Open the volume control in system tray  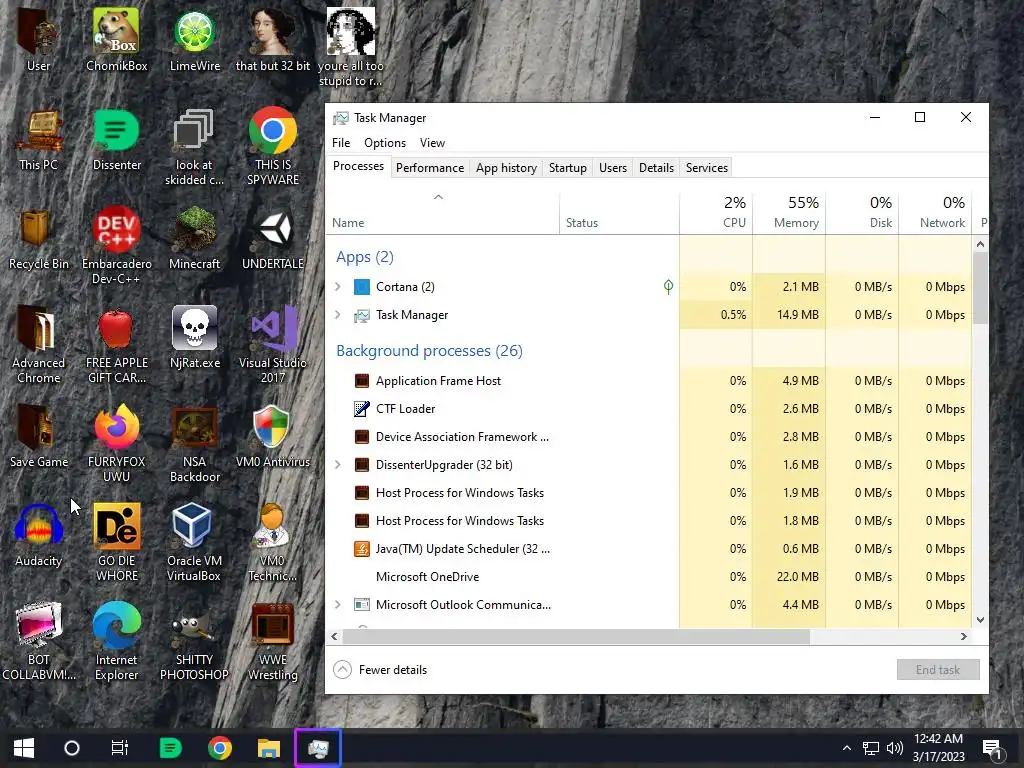pos(895,748)
